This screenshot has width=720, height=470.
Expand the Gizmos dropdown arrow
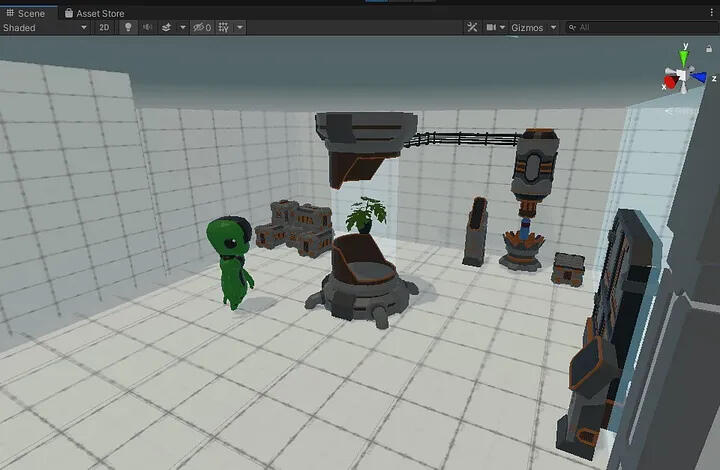tap(552, 28)
